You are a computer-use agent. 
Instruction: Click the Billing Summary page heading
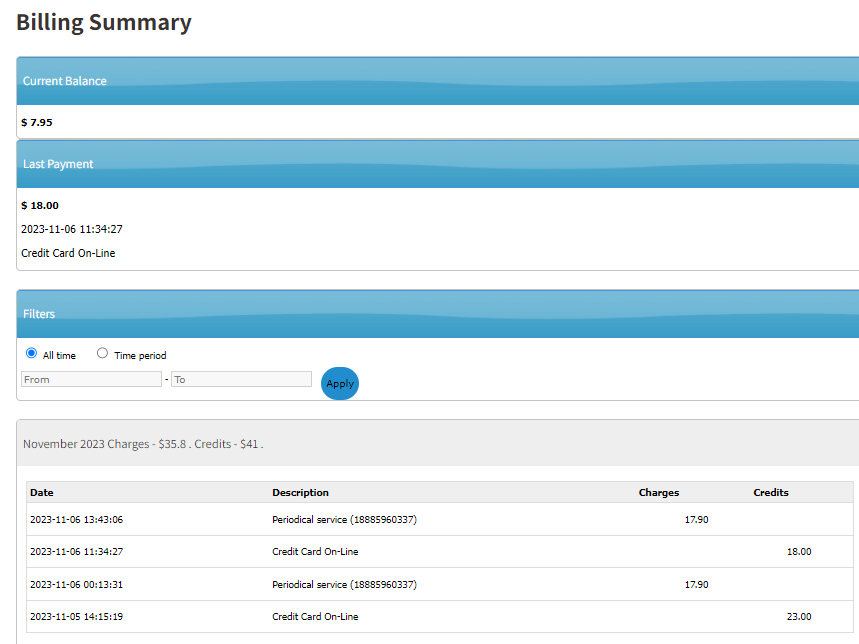(104, 22)
